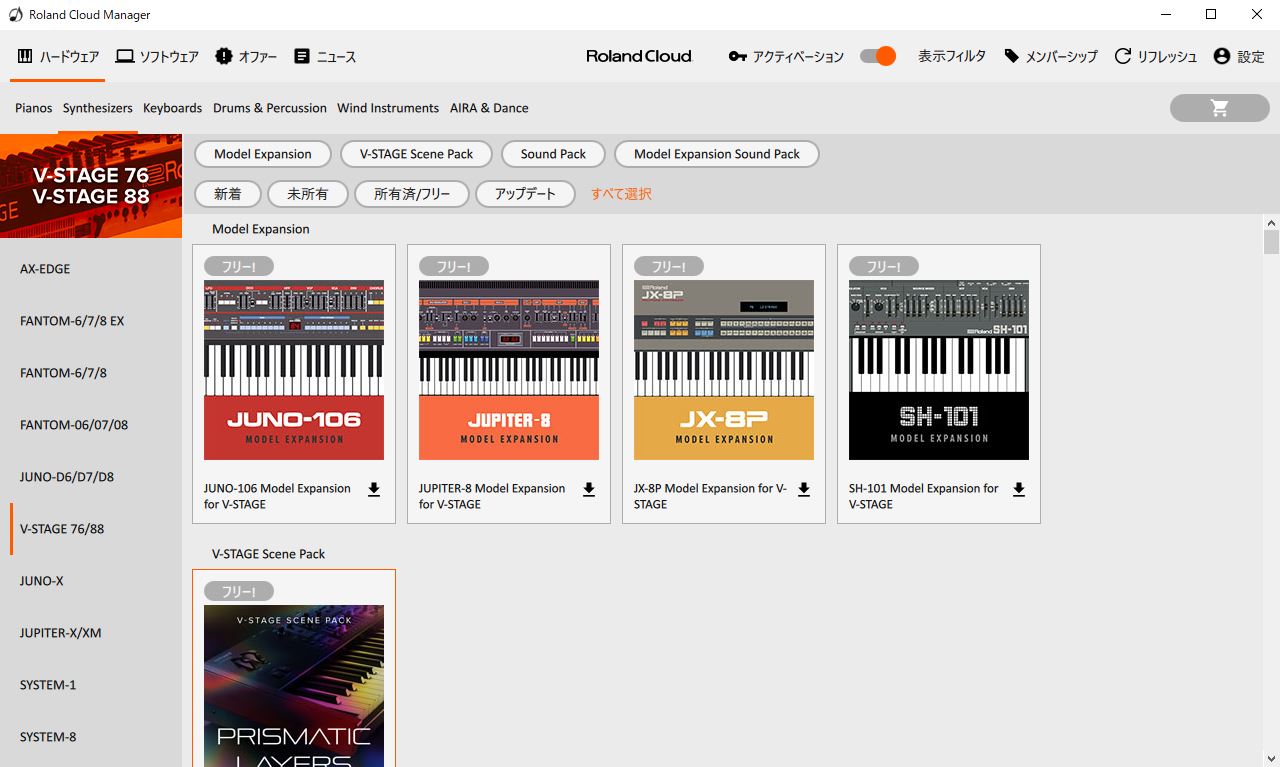Open the shopping cart button

click(x=1219, y=108)
